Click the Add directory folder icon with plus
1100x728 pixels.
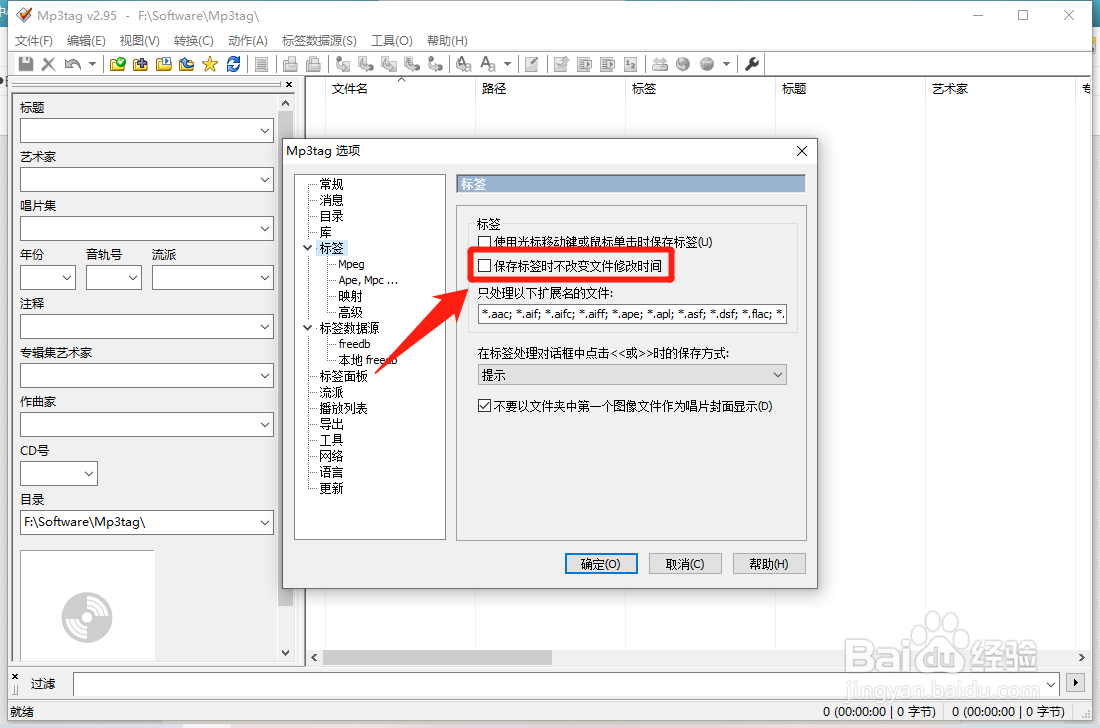pos(140,64)
